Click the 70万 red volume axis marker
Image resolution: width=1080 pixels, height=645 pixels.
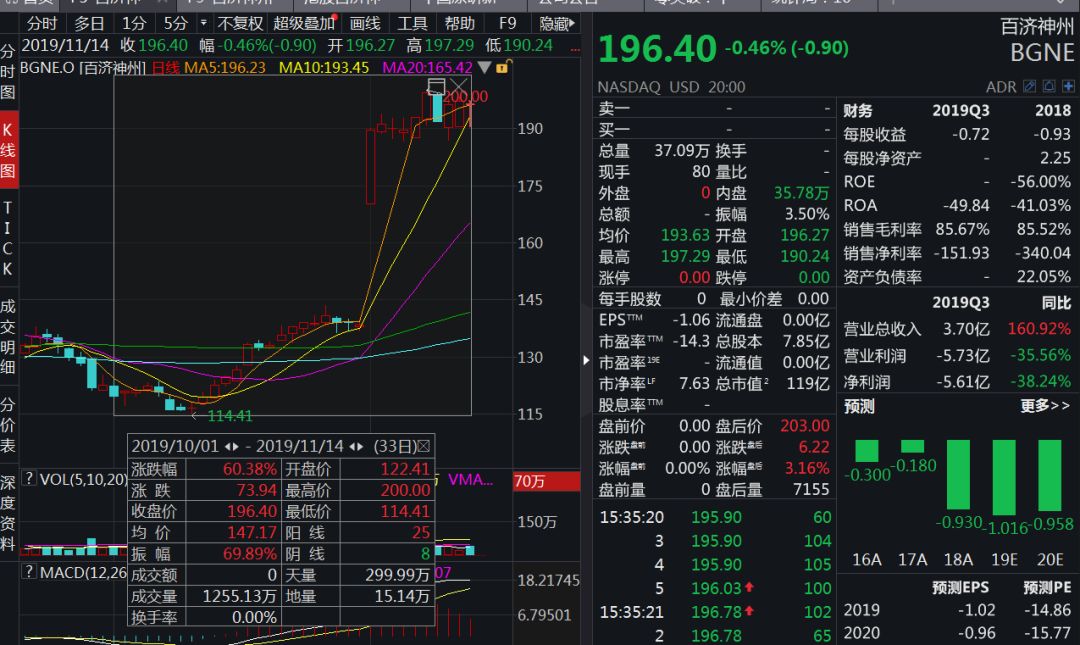(546, 481)
